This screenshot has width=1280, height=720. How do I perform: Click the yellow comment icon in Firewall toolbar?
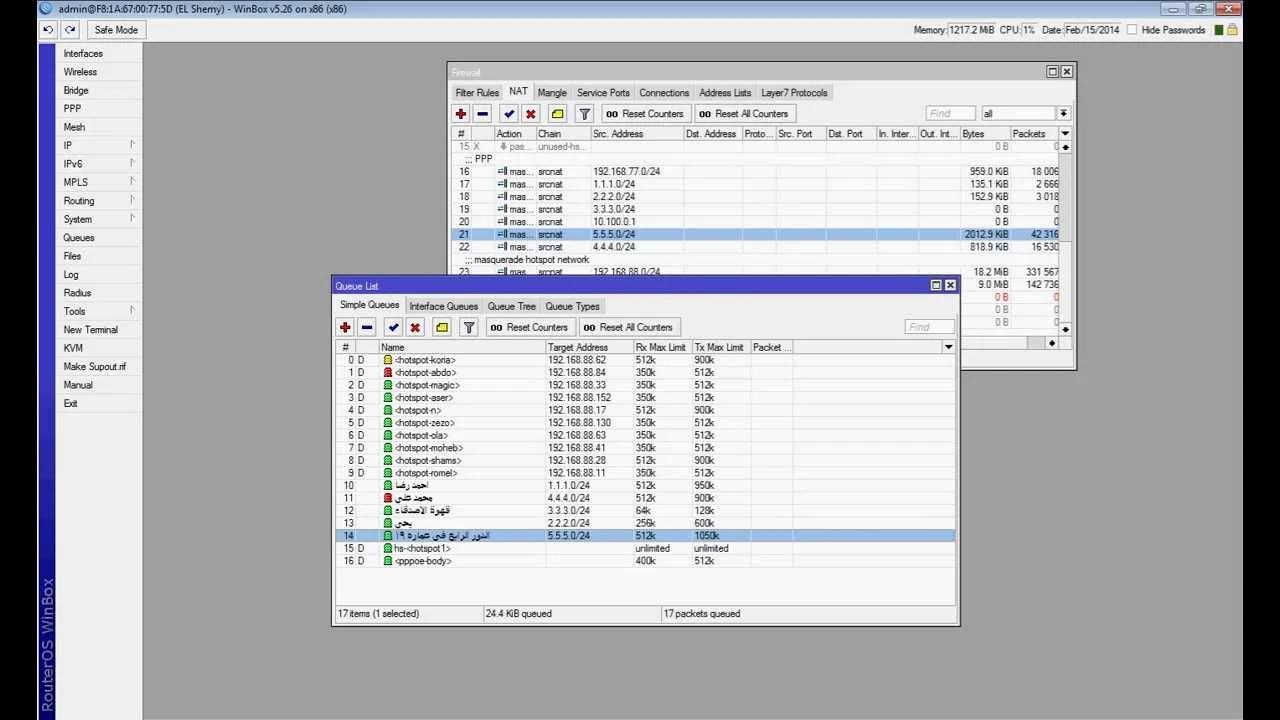(x=558, y=114)
